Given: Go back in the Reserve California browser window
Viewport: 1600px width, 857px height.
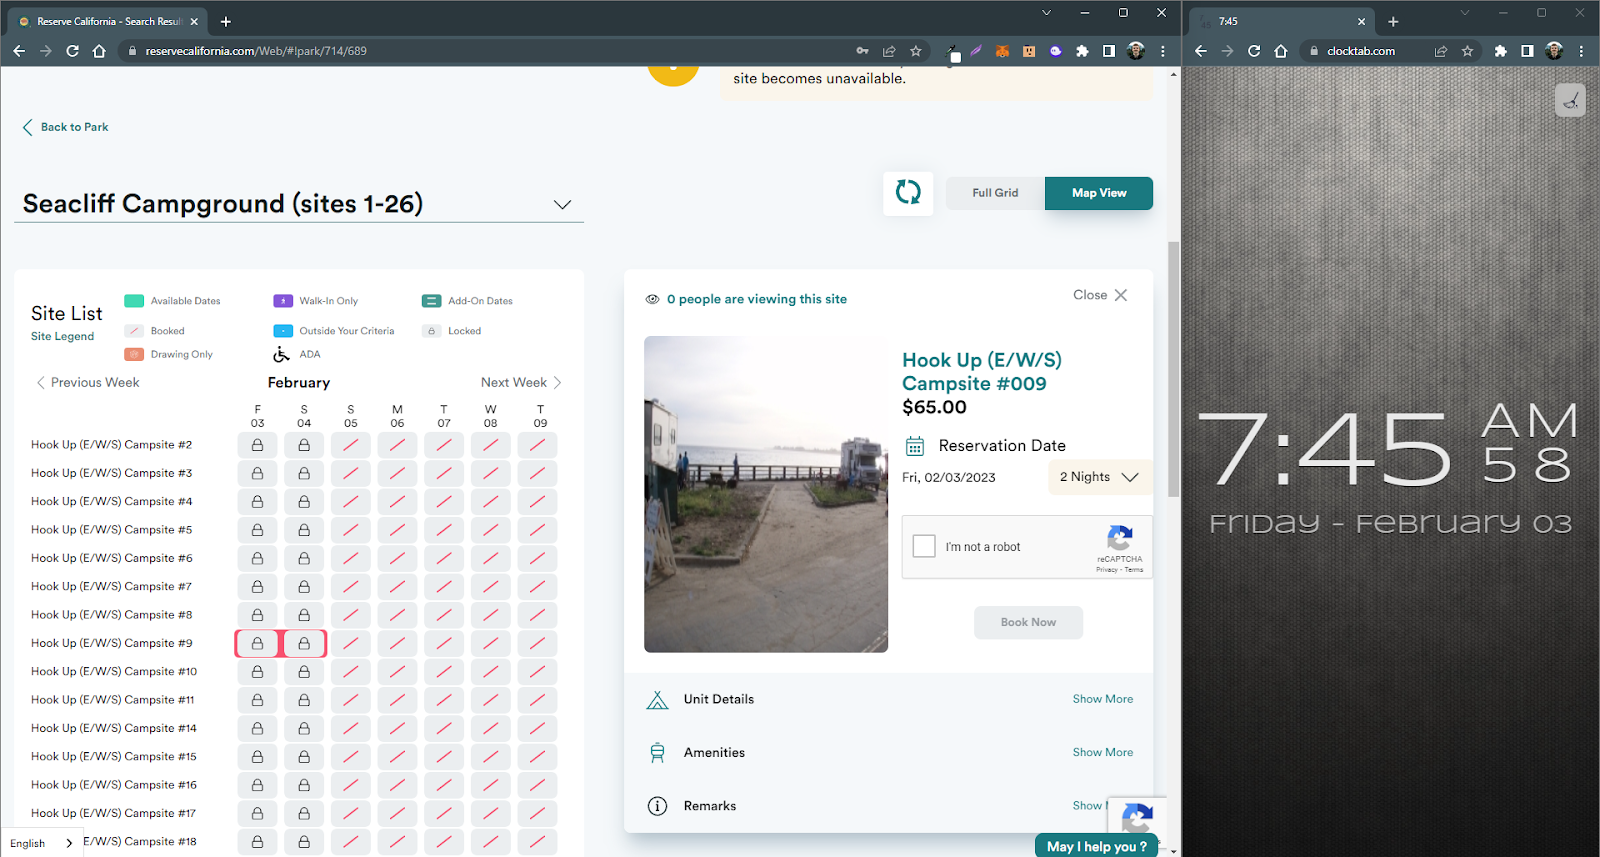Looking at the screenshot, I should pos(19,51).
